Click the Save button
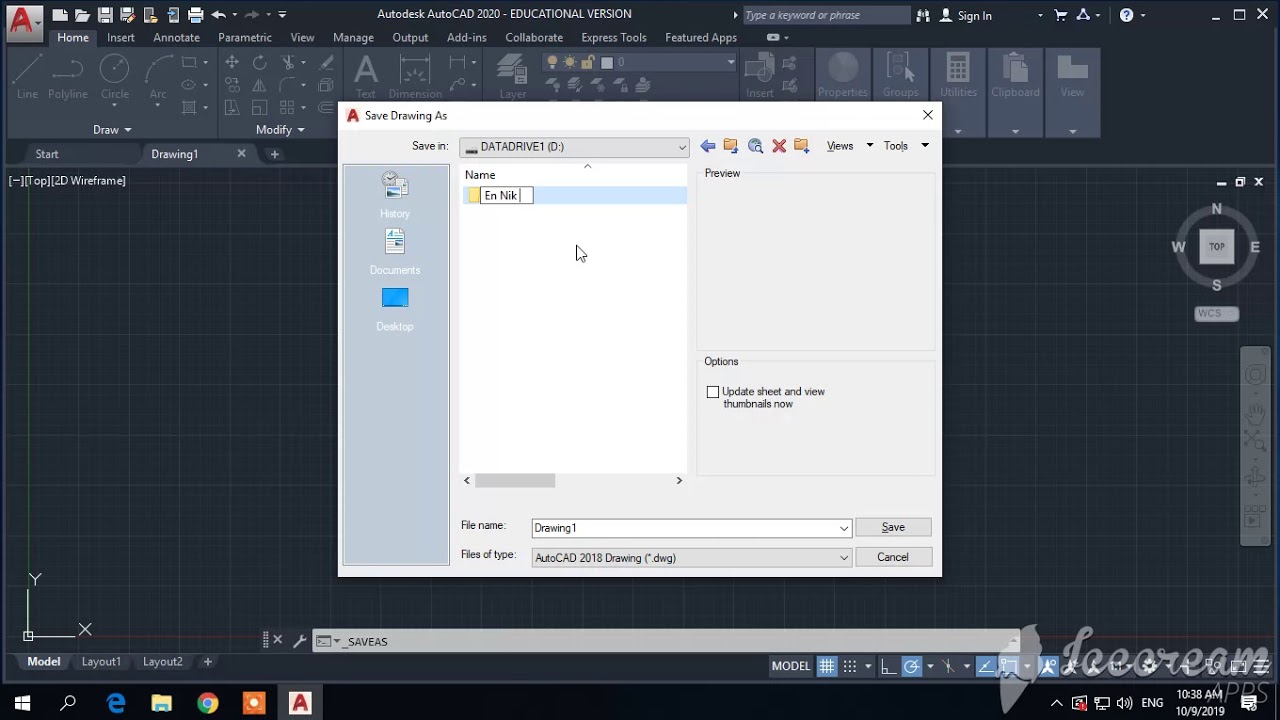Screen dimensions: 1280x720 [893, 527]
